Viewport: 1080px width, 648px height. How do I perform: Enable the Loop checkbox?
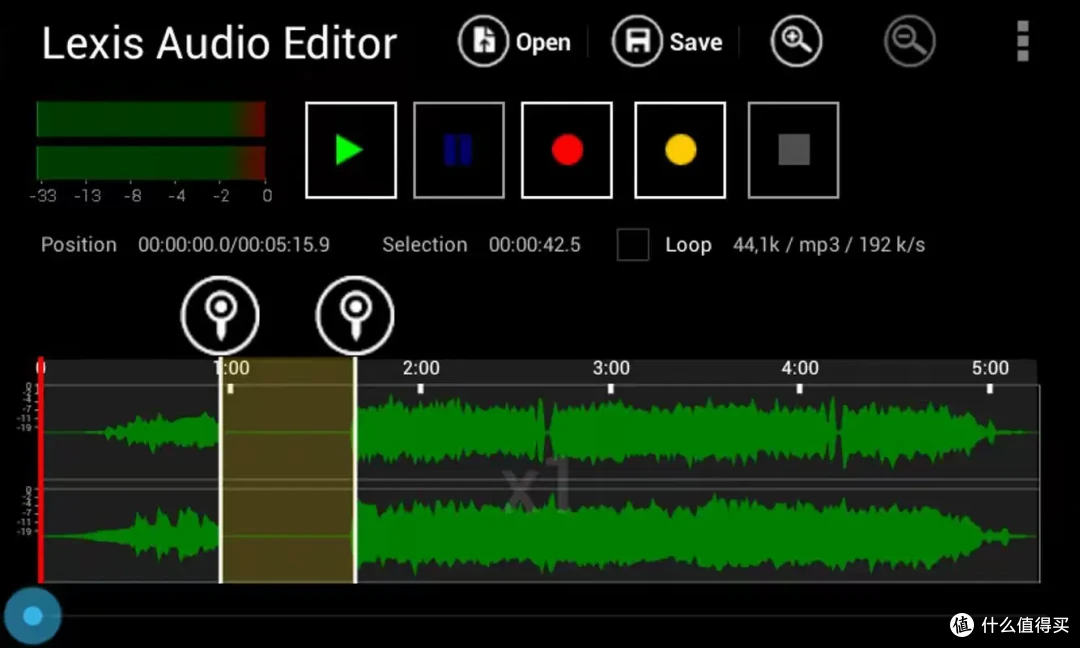tap(632, 244)
